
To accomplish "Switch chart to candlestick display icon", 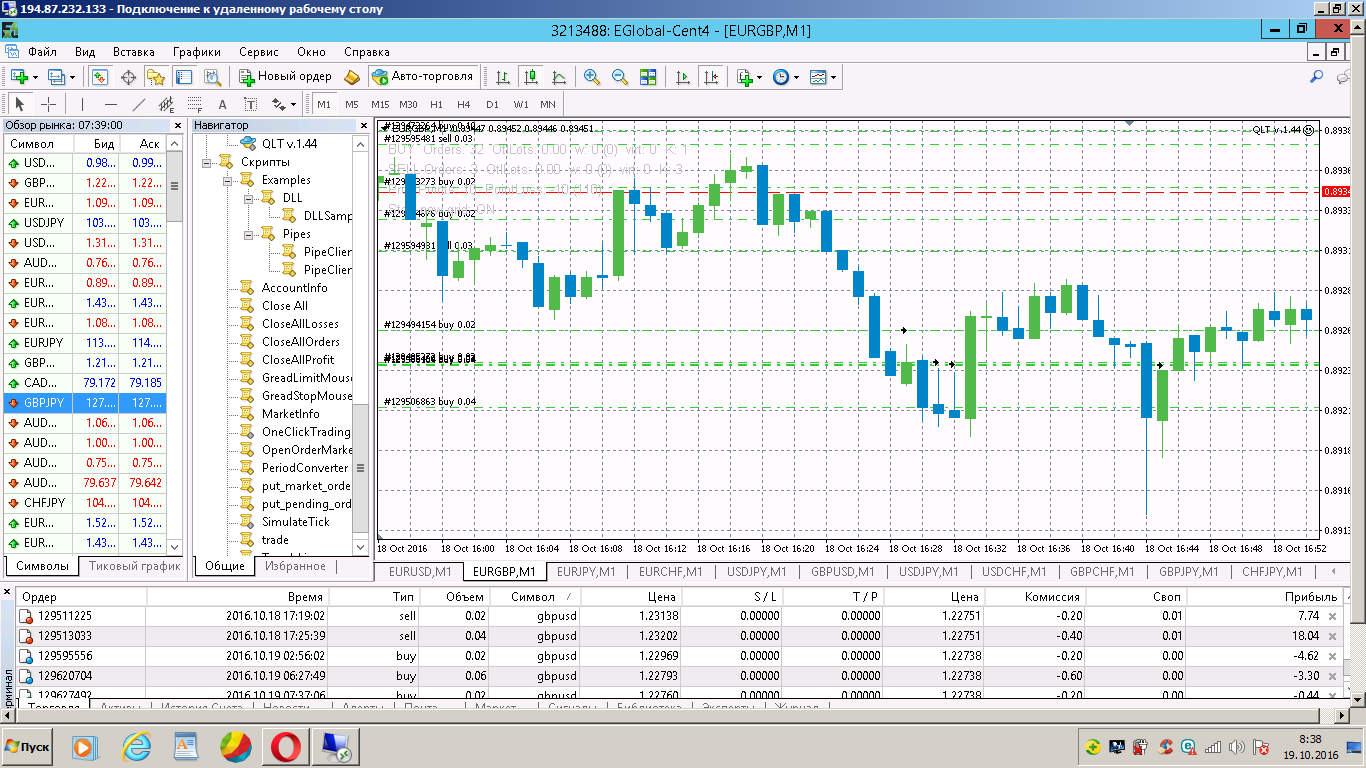I will point(530,77).
